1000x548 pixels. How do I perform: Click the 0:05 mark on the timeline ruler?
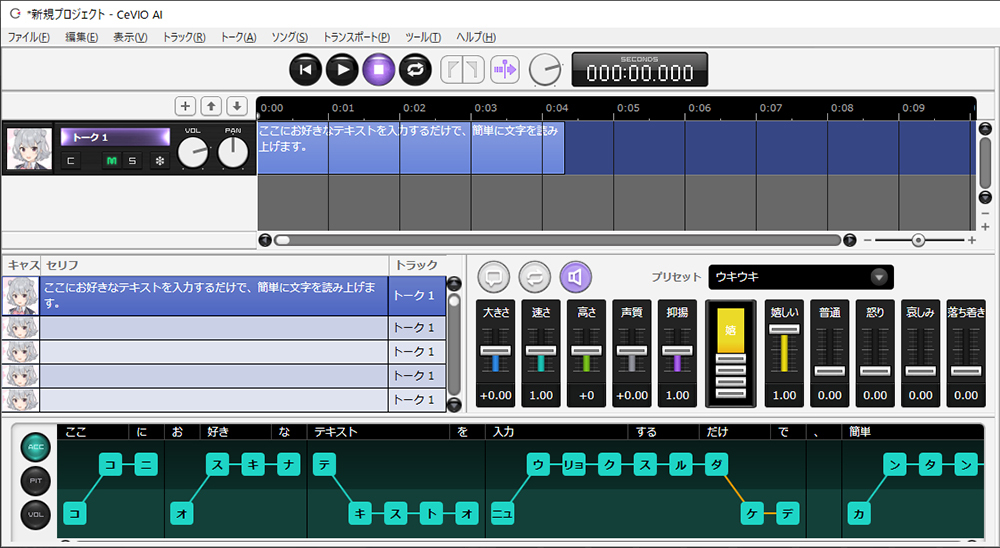[628, 108]
